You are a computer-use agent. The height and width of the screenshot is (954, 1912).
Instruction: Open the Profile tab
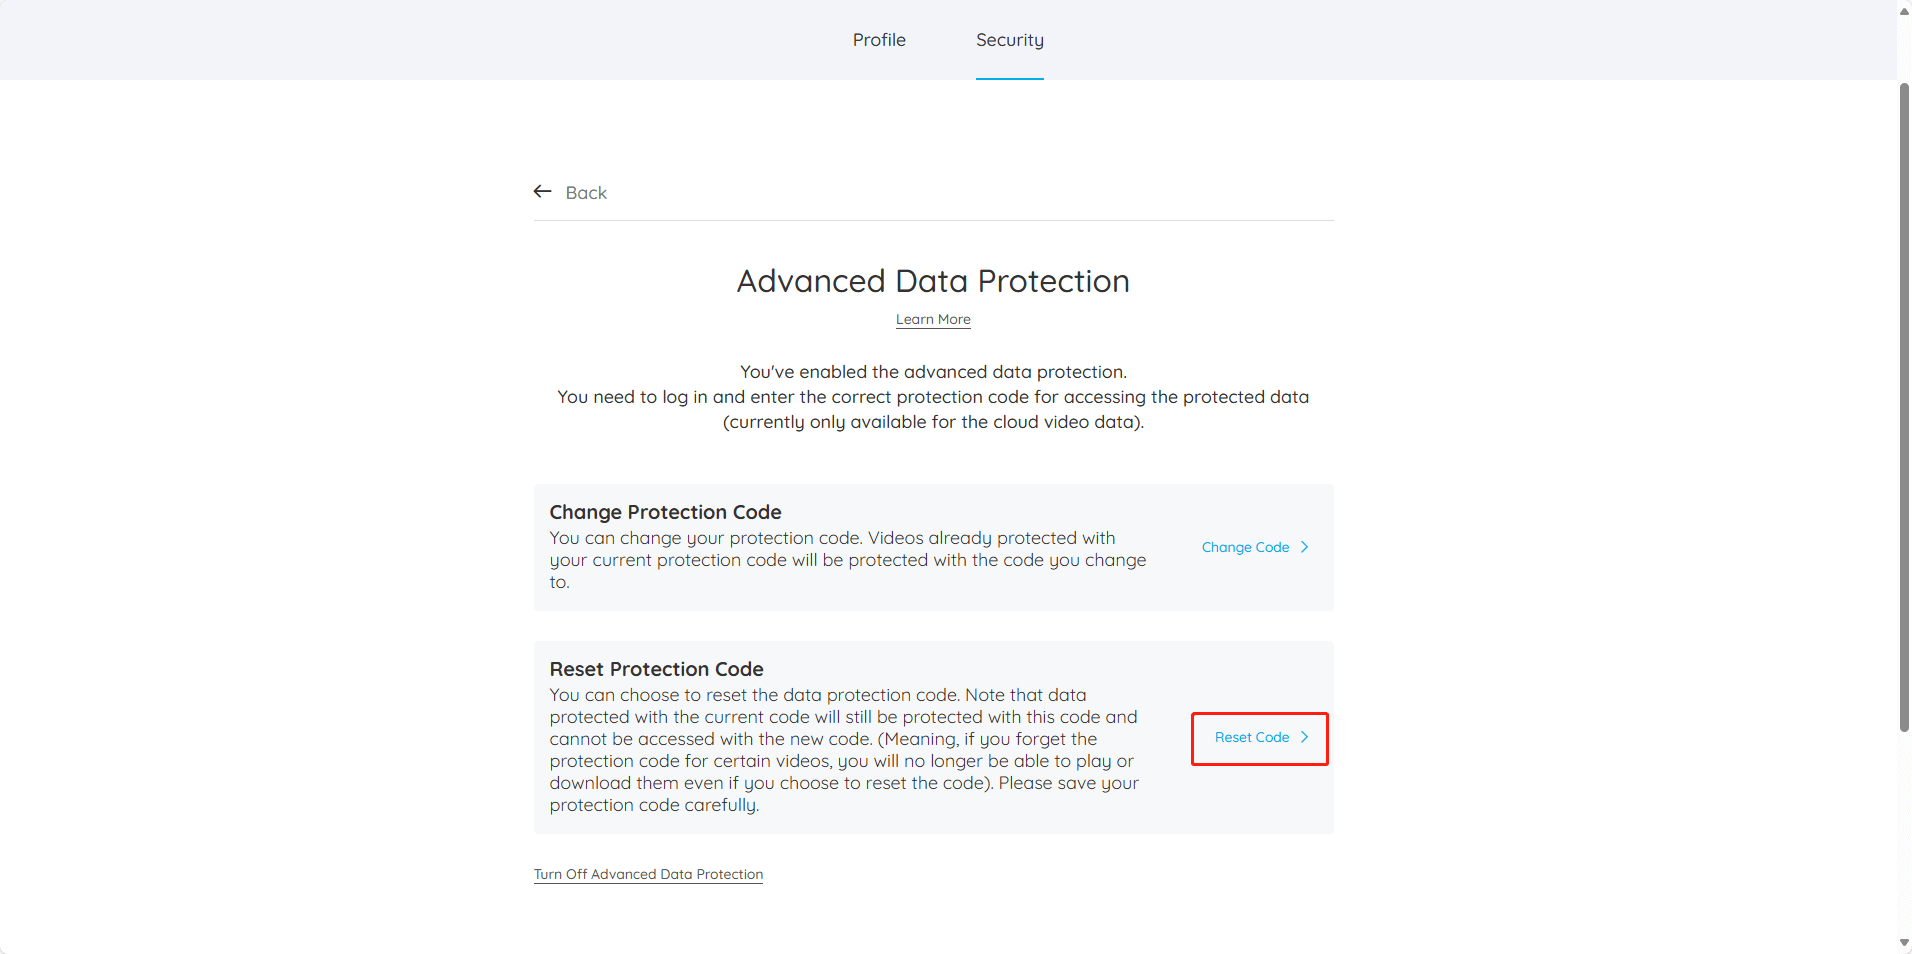point(879,40)
